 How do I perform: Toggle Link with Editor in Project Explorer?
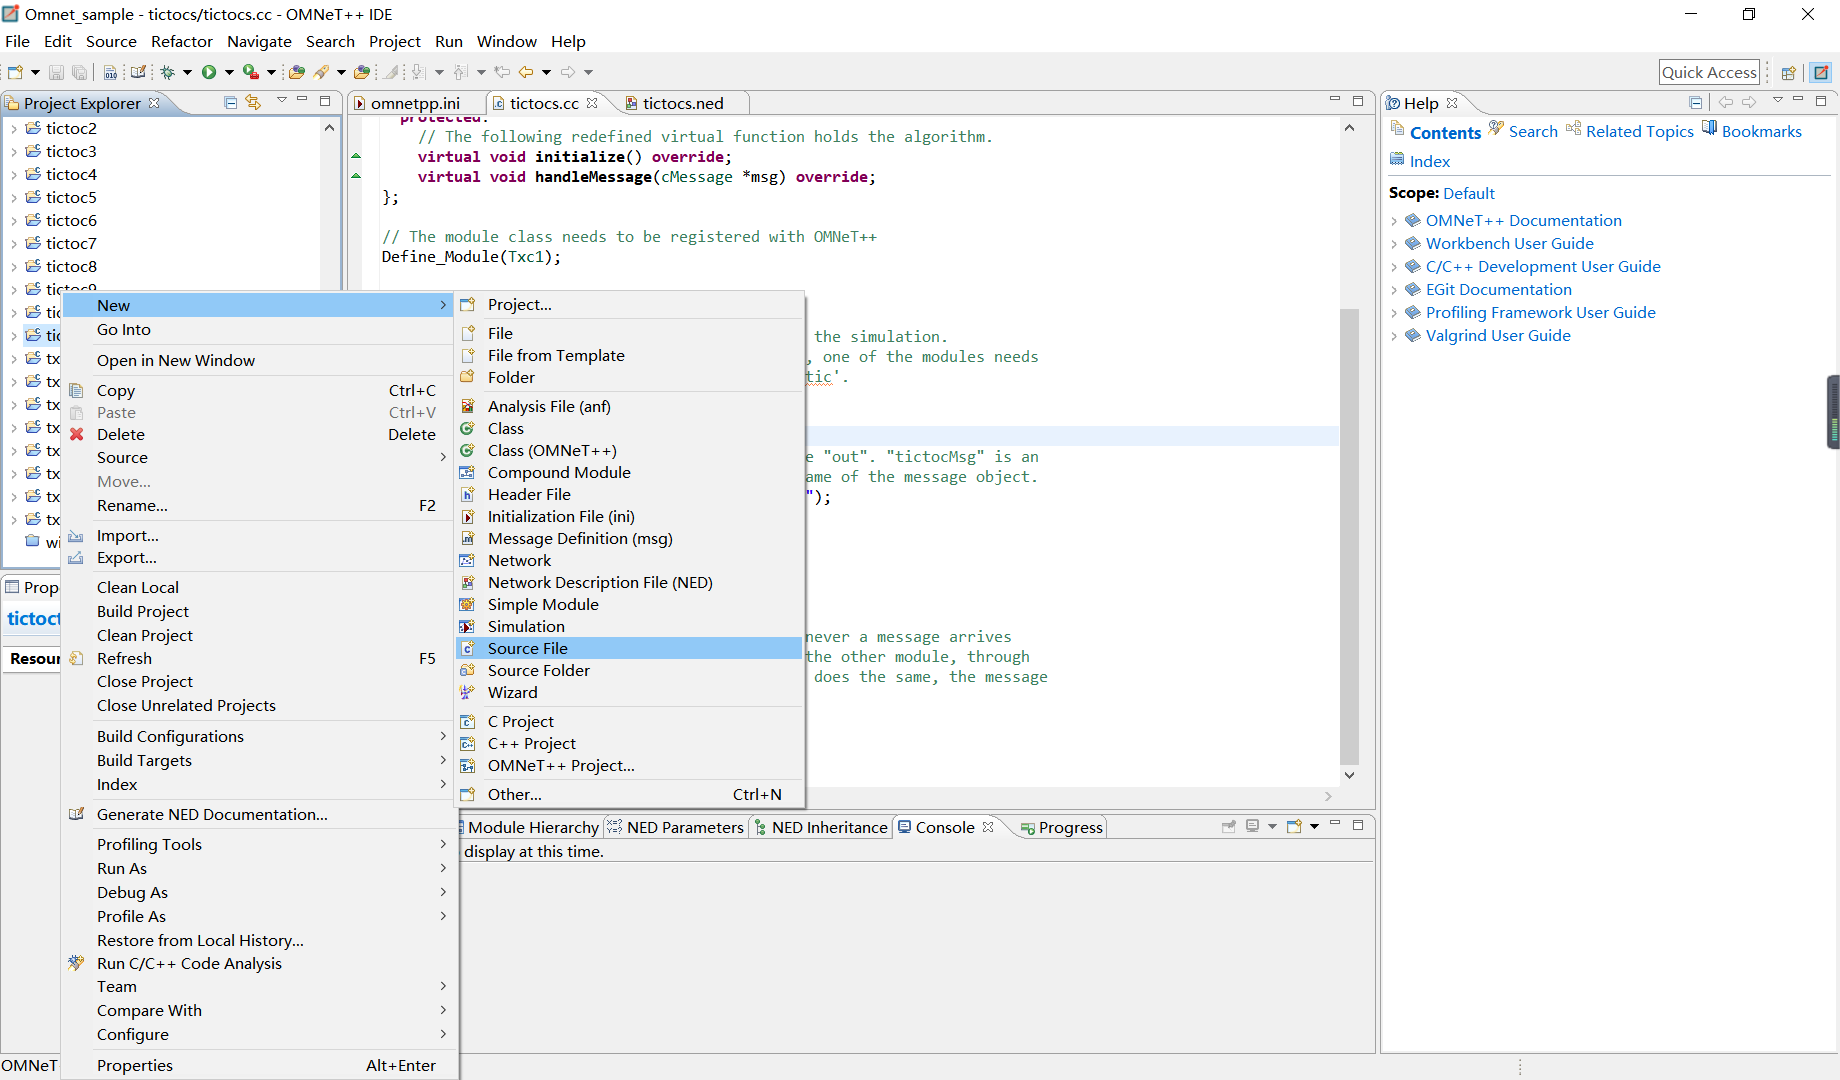(x=253, y=102)
